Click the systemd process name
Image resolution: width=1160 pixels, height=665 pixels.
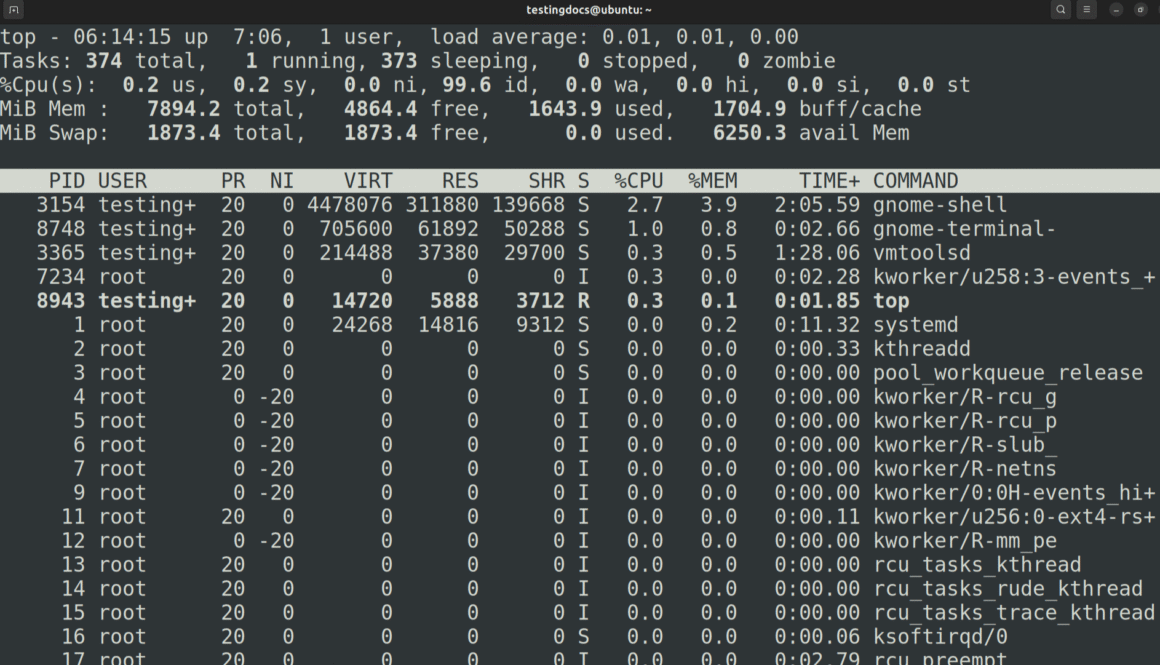pyautogui.click(x=915, y=325)
